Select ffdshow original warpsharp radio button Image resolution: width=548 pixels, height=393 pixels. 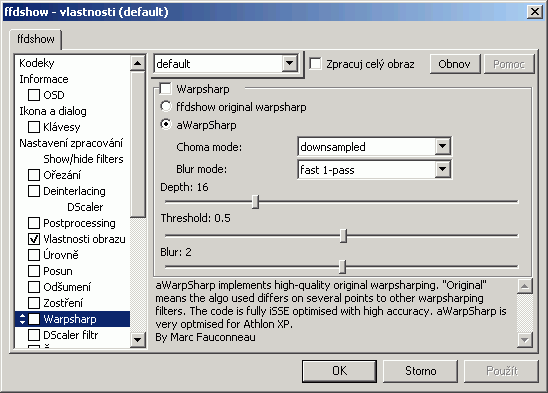166,106
